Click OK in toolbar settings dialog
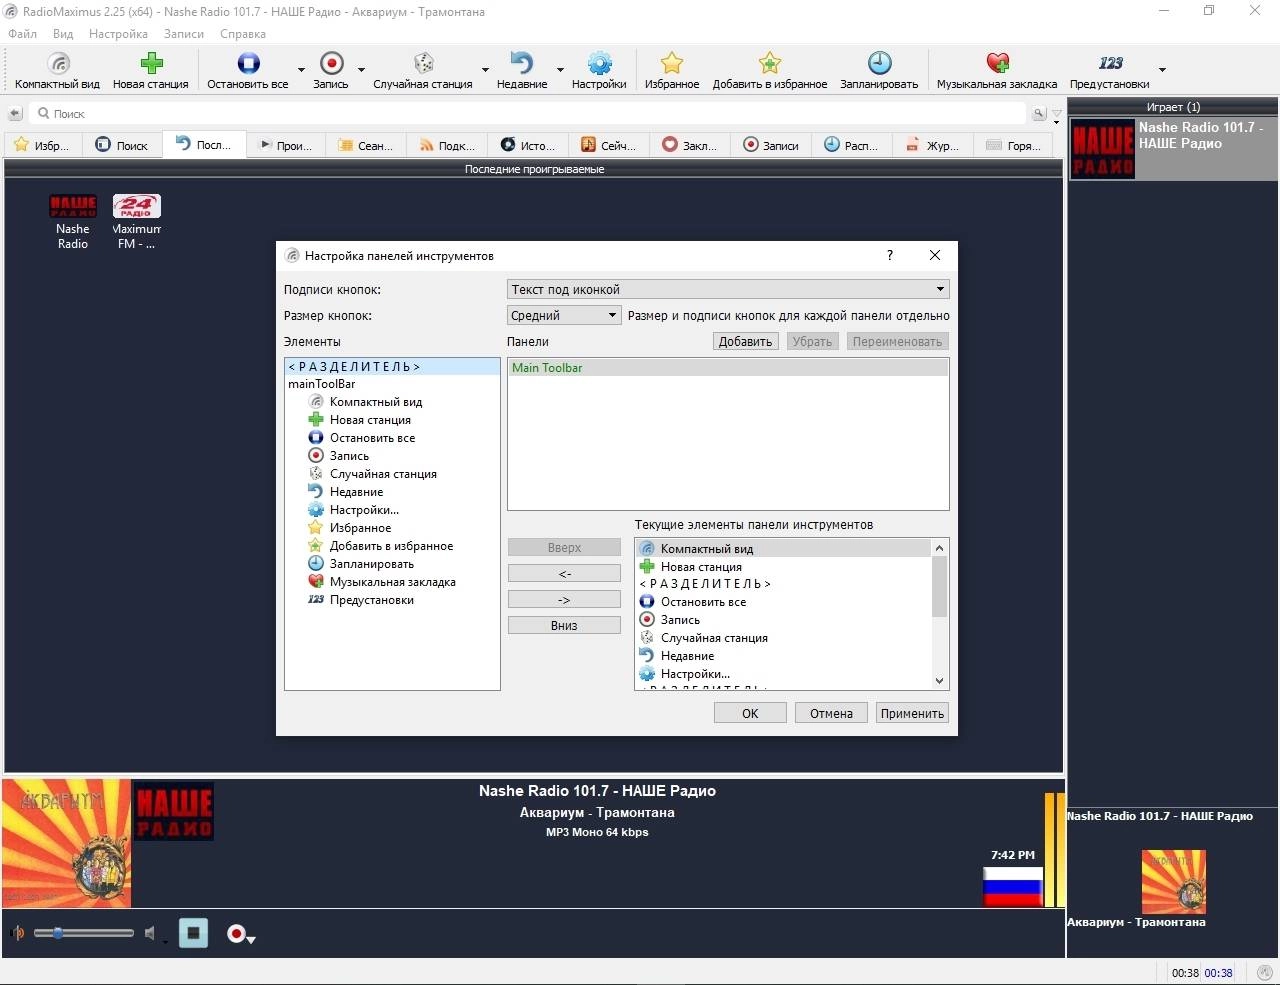This screenshot has width=1280, height=985. coord(750,713)
